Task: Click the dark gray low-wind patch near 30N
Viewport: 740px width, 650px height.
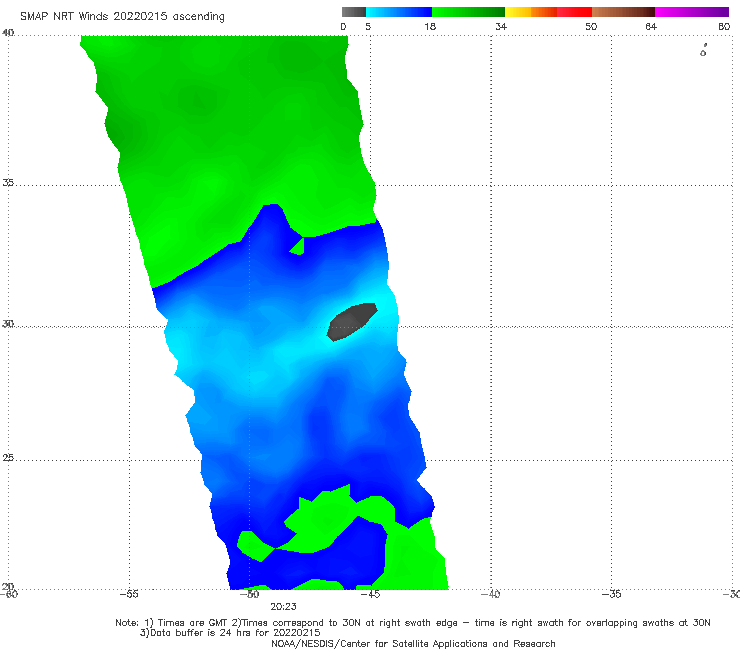Action: (352, 322)
